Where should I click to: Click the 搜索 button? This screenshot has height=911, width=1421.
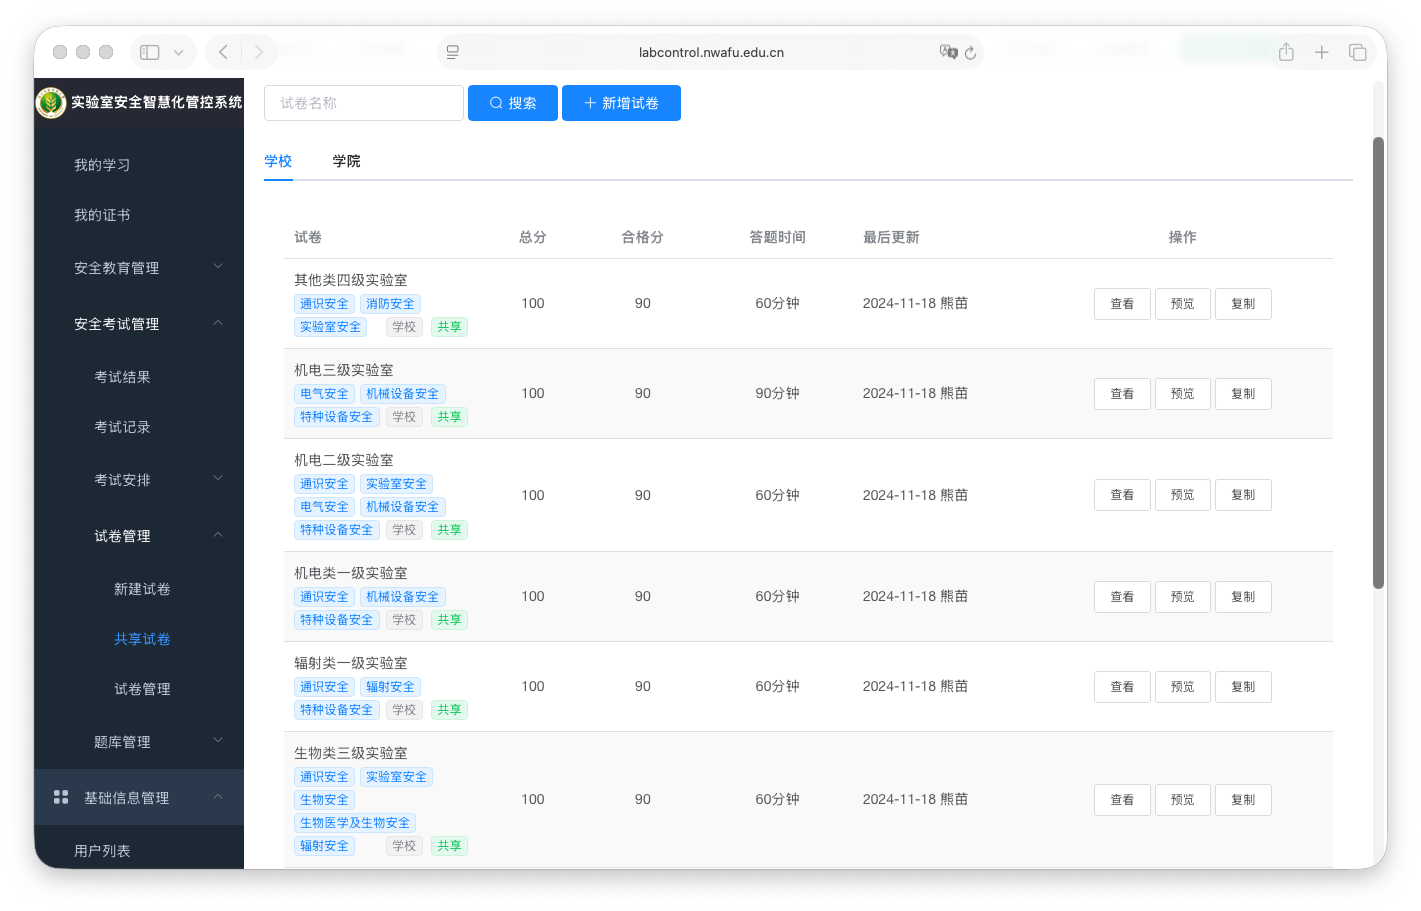point(513,103)
